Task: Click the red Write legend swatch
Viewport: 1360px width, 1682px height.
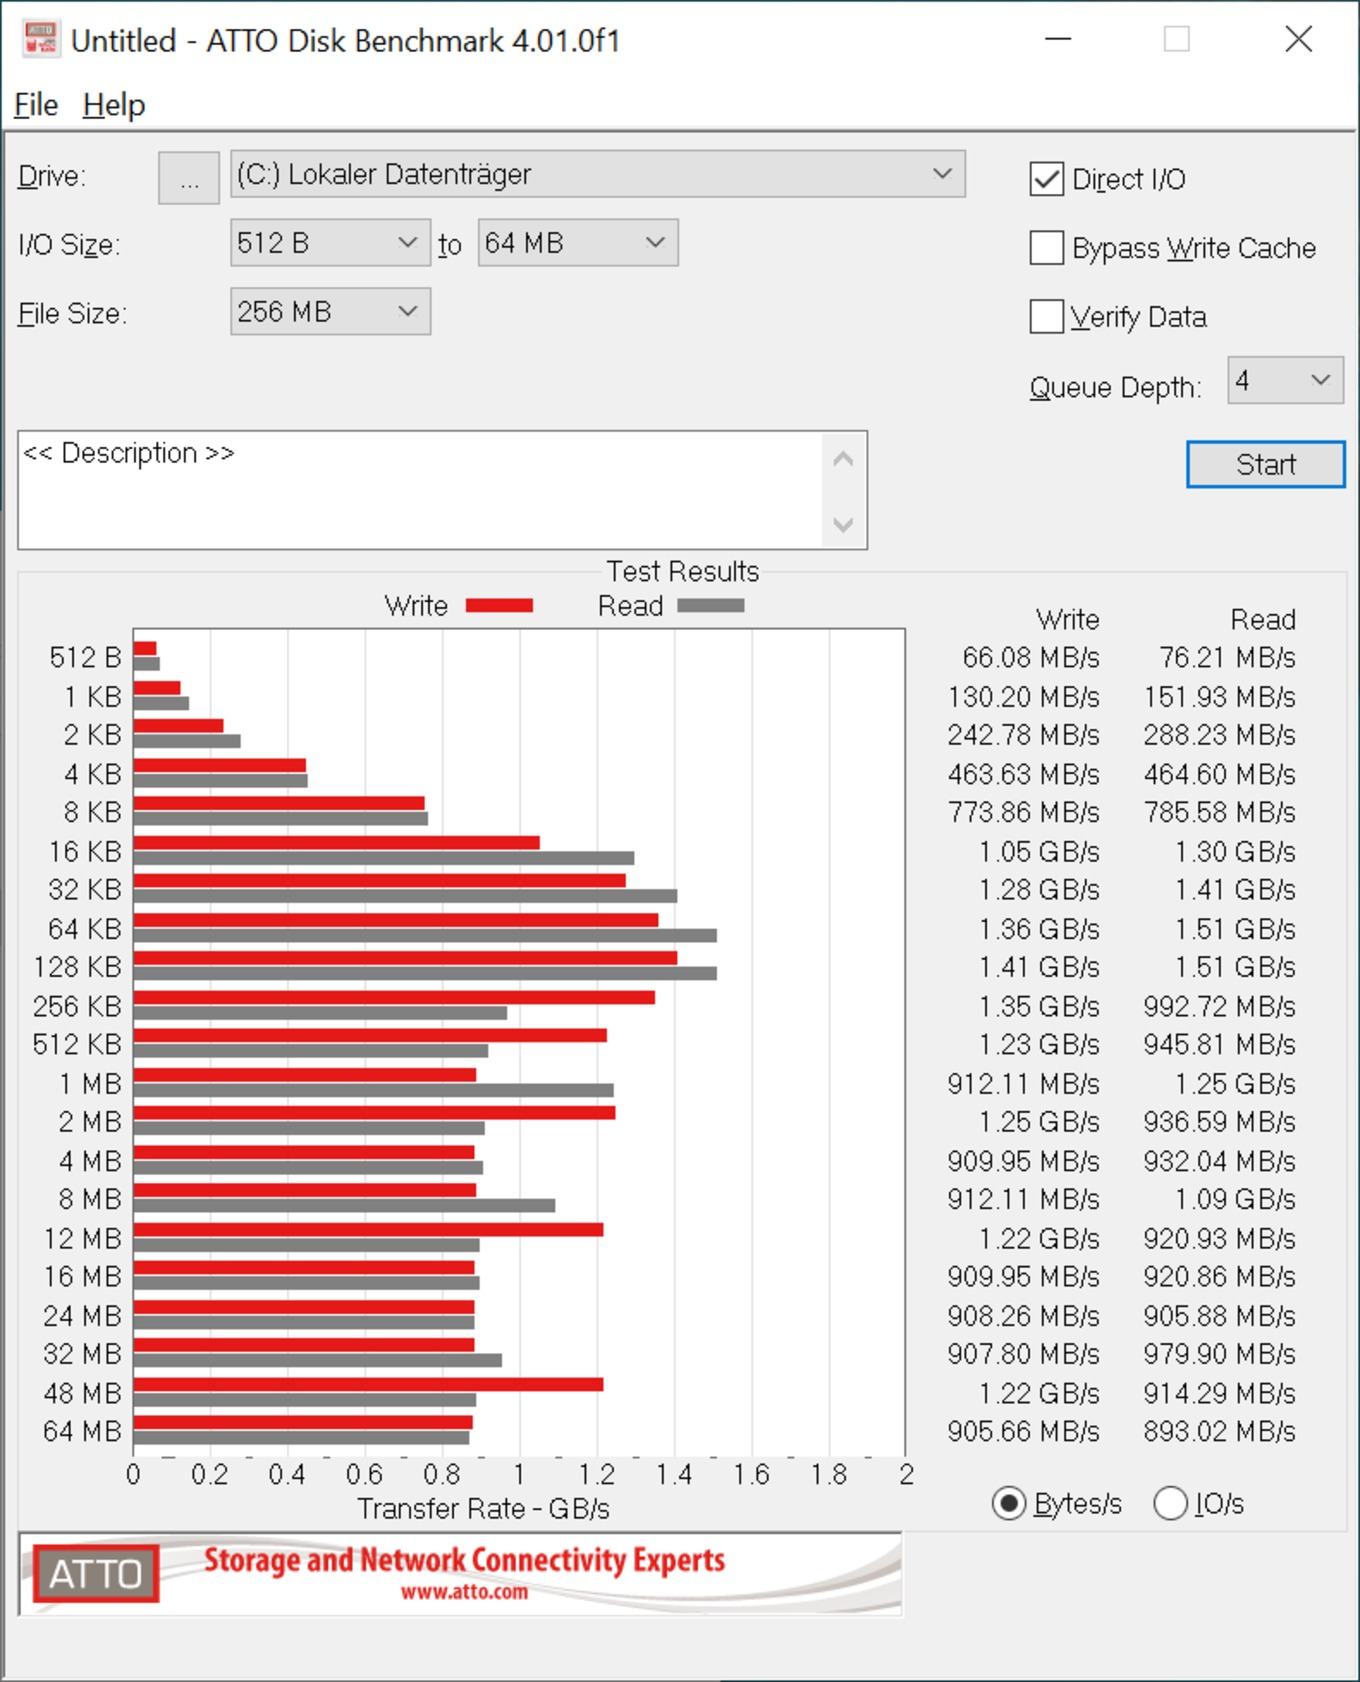Action: point(499,606)
